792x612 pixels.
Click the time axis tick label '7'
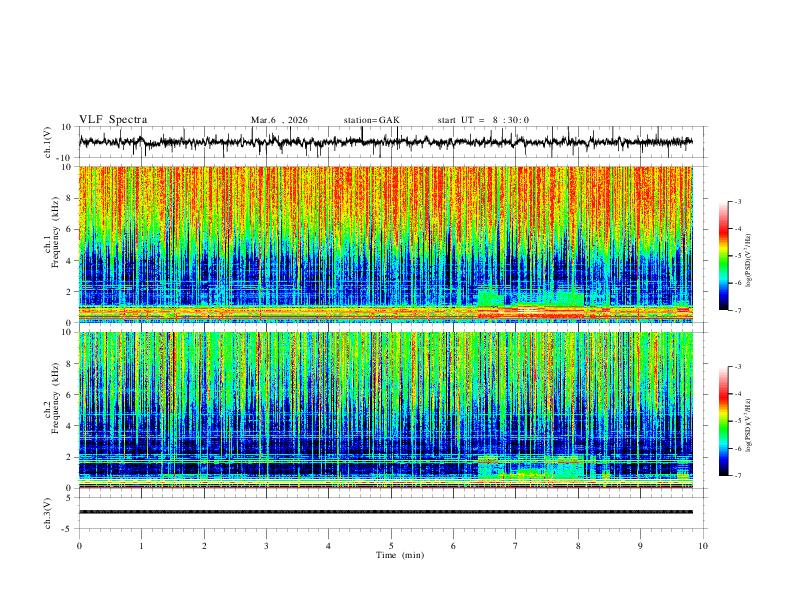click(516, 546)
